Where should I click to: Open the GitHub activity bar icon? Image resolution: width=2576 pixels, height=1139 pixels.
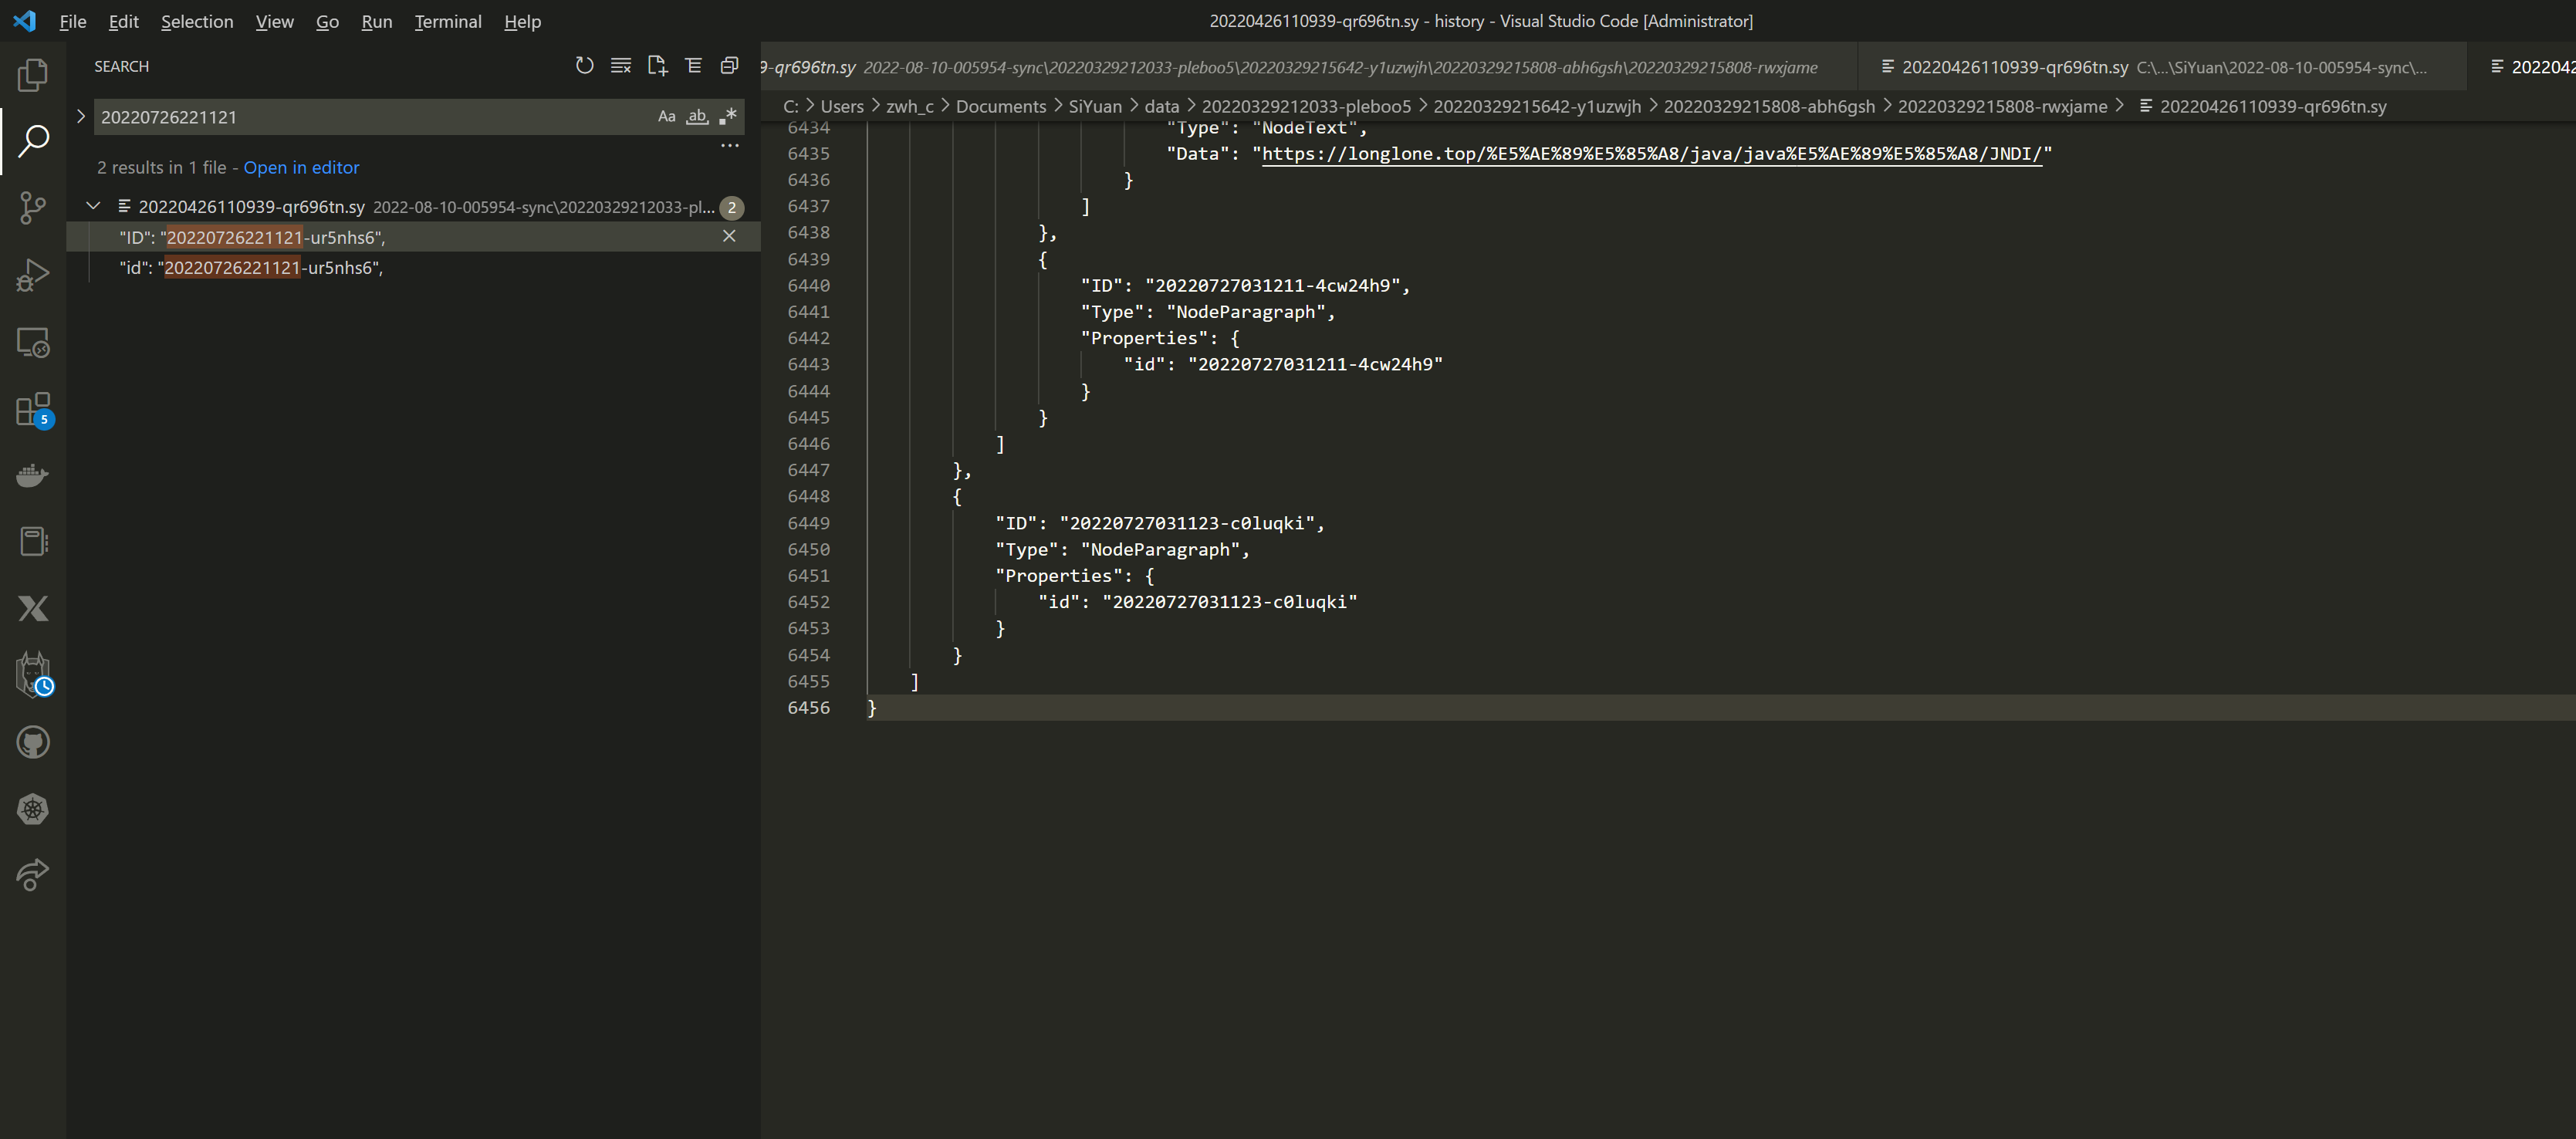pyautogui.click(x=33, y=742)
